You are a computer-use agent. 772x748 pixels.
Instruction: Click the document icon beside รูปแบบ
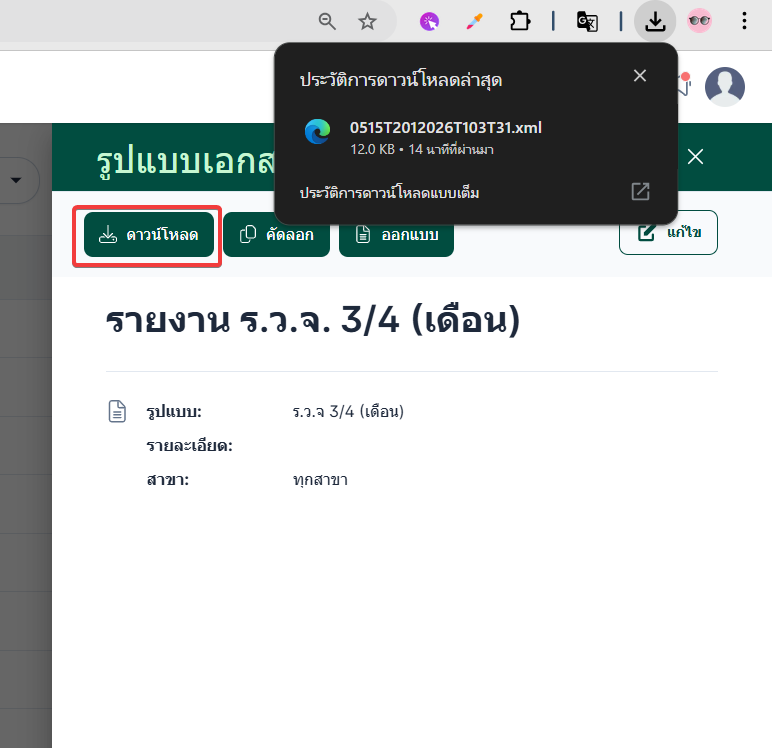point(117,412)
